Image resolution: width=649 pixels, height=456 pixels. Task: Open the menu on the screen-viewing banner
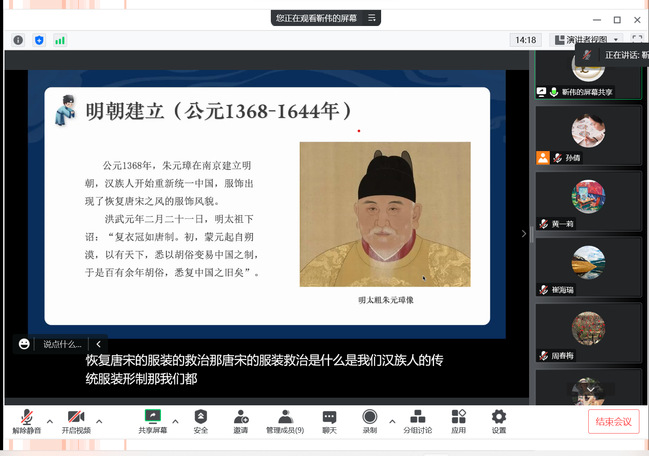tap(372, 18)
